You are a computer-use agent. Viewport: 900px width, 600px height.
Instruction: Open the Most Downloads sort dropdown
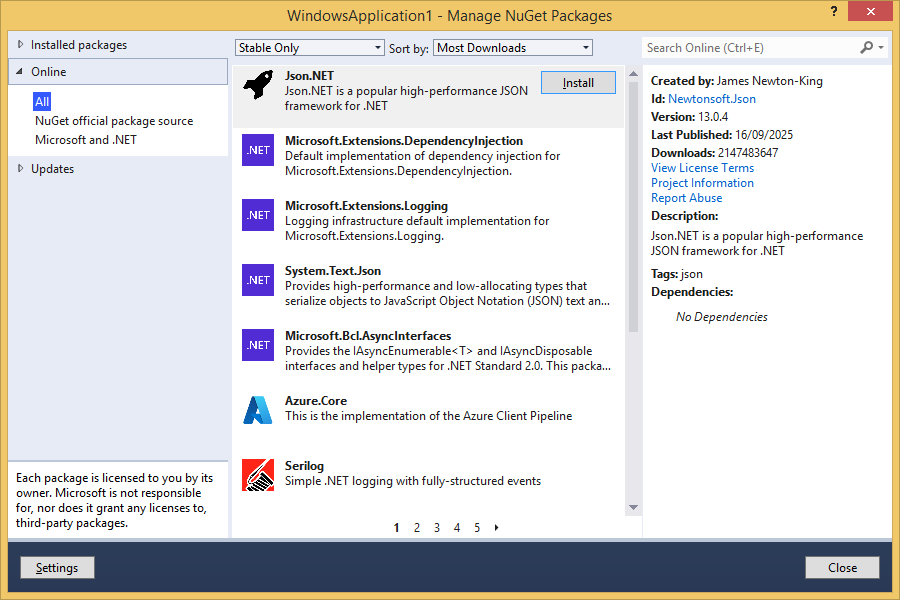[513, 48]
